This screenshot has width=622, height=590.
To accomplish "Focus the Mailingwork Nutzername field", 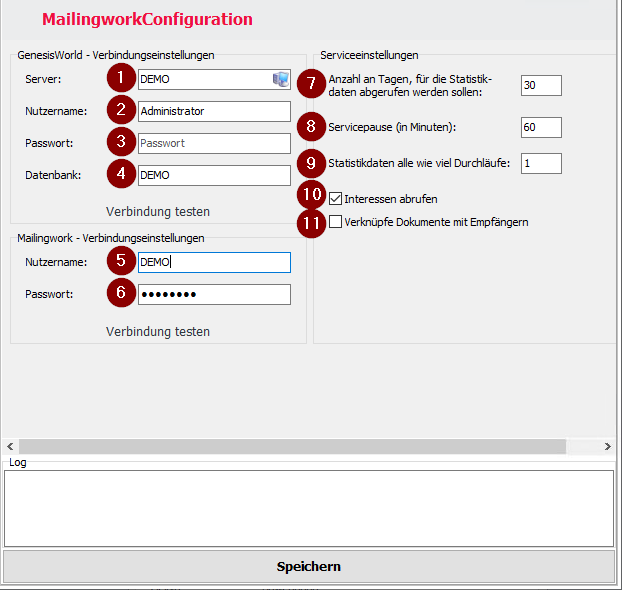I will pos(214,262).
